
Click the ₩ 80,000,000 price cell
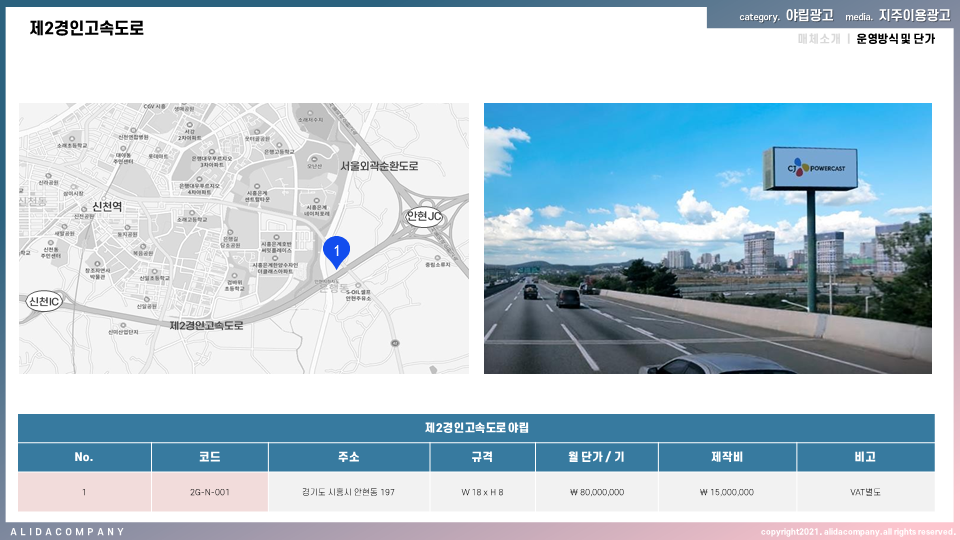[x=594, y=492]
